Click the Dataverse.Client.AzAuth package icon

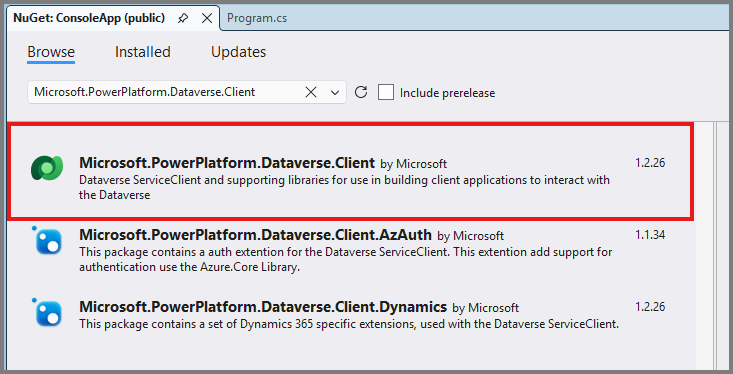pos(48,241)
